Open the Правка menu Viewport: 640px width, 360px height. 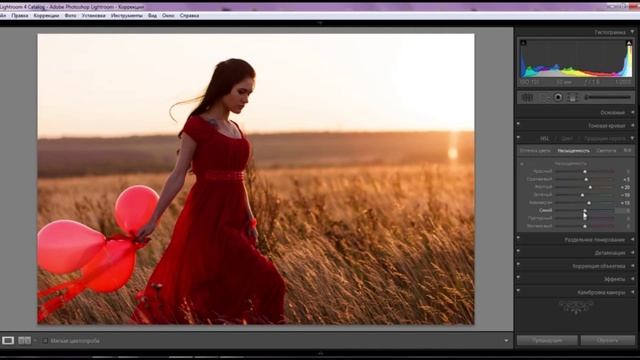[20, 16]
